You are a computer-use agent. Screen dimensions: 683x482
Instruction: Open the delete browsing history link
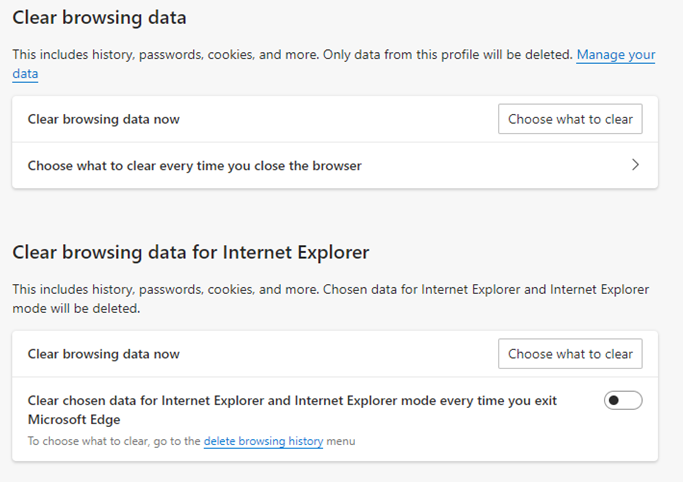click(263, 441)
